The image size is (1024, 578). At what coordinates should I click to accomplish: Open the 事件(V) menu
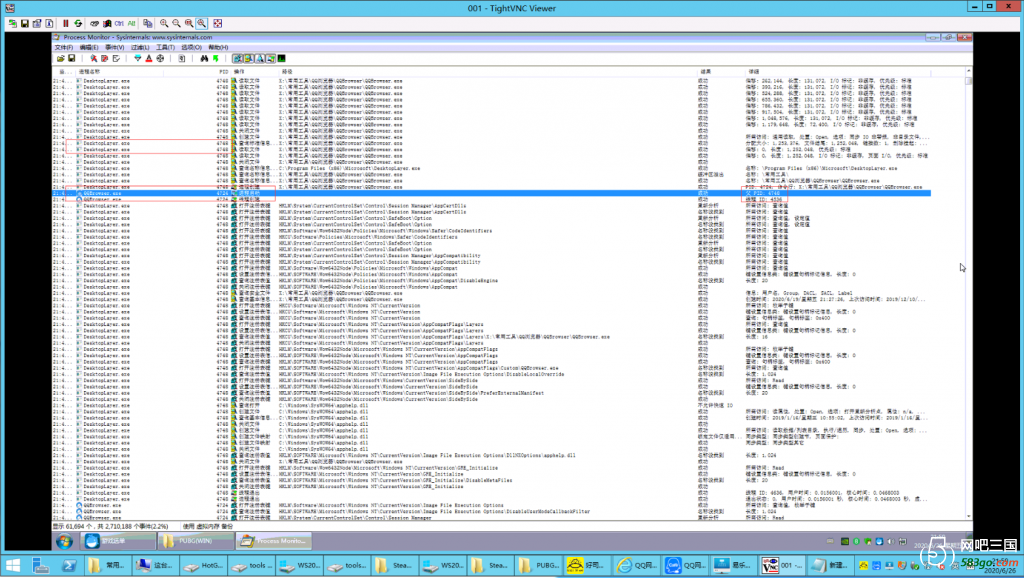coord(114,48)
